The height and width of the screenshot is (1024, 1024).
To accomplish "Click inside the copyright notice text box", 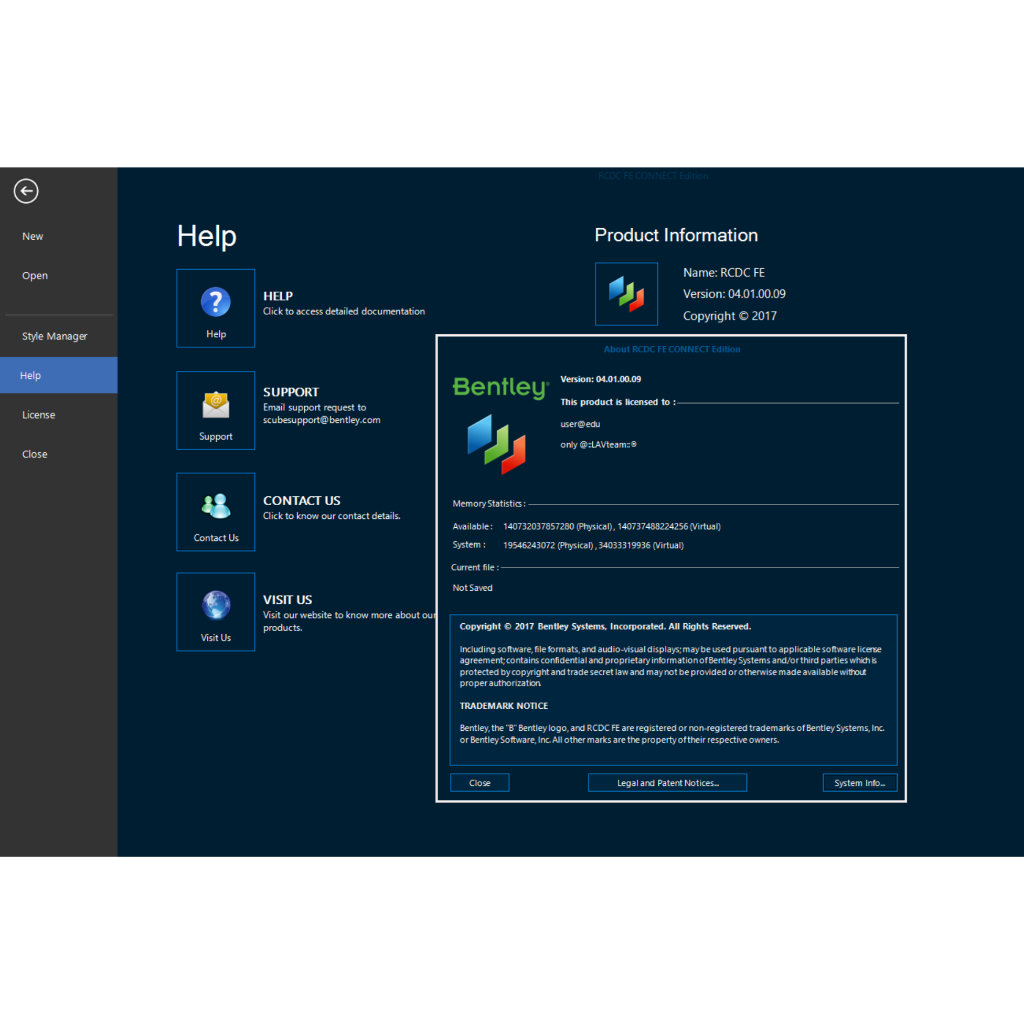I will (672, 690).
